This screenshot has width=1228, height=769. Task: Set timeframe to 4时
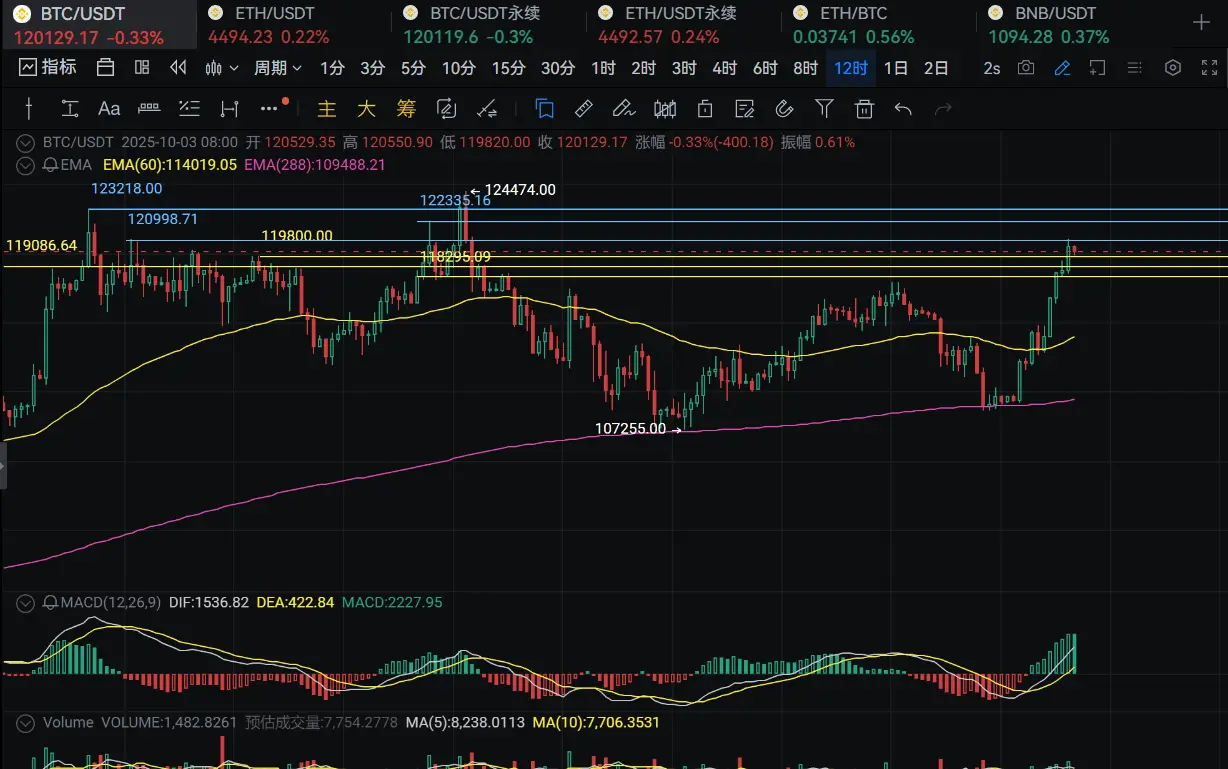[724, 68]
